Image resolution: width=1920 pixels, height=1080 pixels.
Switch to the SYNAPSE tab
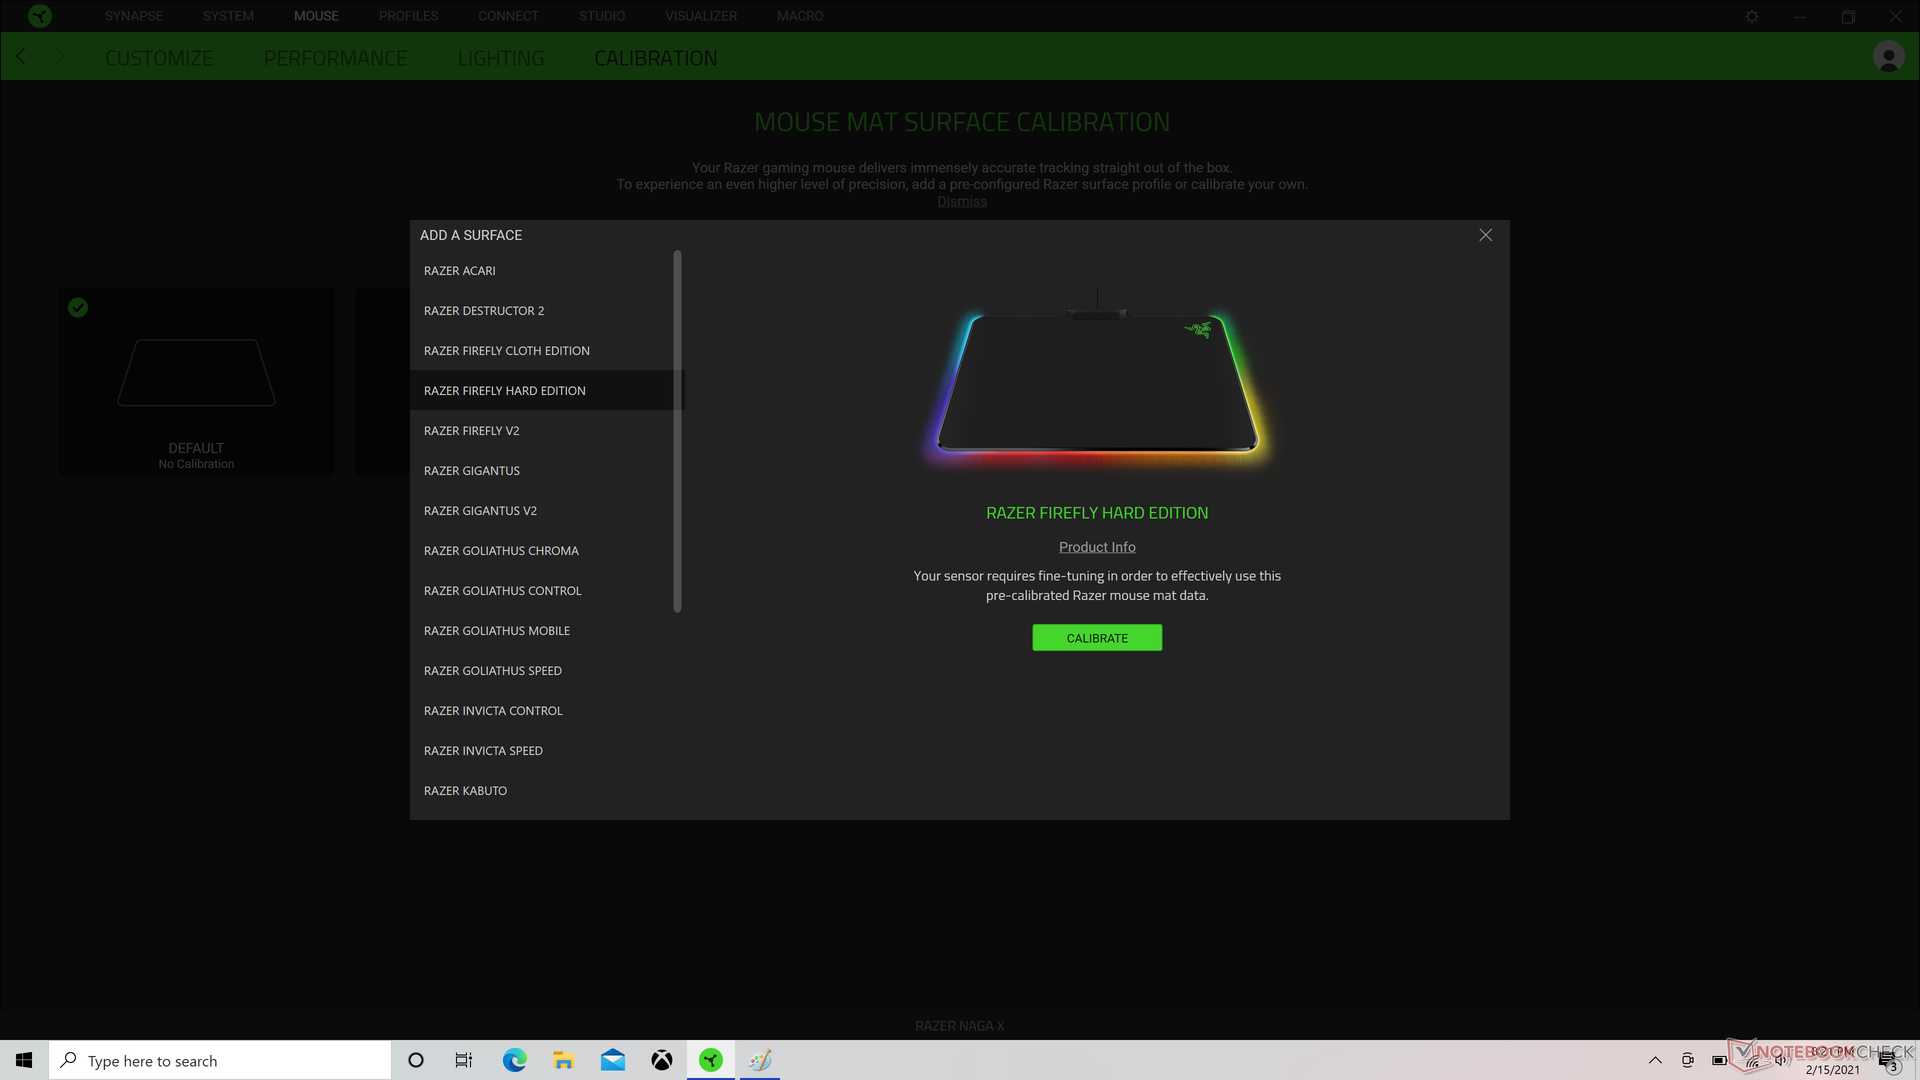[x=134, y=16]
